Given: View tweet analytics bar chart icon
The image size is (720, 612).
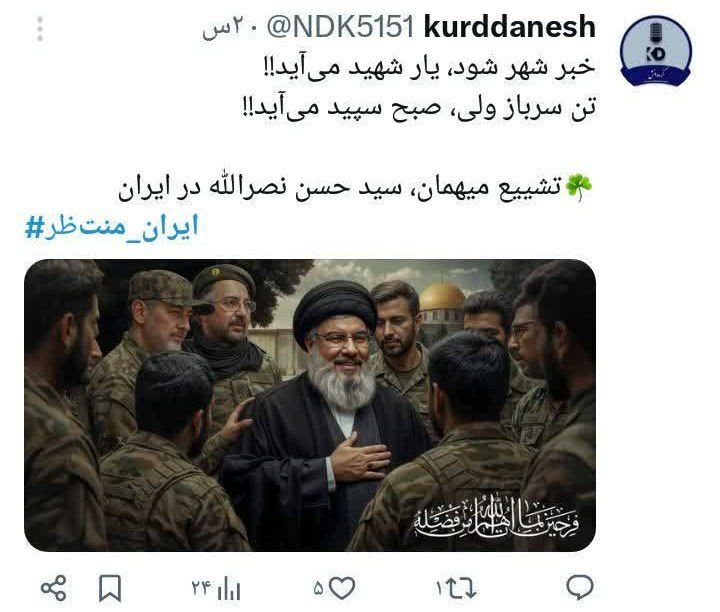Looking at the screenshot, I should 229,590.
